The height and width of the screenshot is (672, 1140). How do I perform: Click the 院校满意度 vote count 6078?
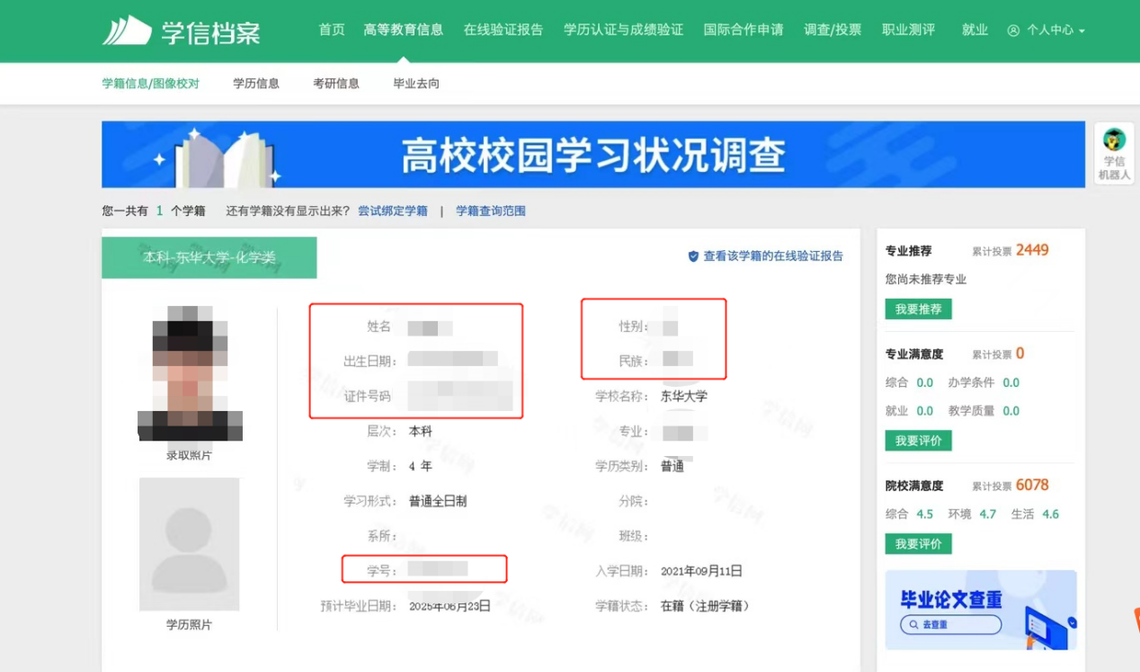pyautogui.click(x=1032, y=485)
